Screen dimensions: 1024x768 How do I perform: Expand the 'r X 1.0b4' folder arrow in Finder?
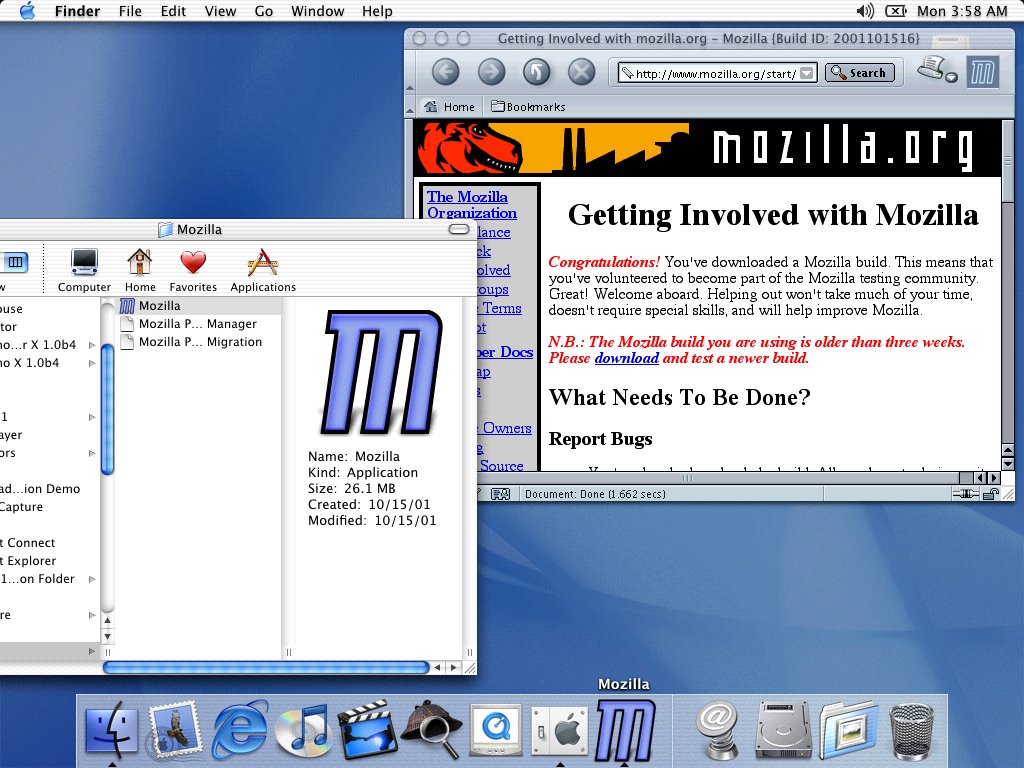[92, 345]
